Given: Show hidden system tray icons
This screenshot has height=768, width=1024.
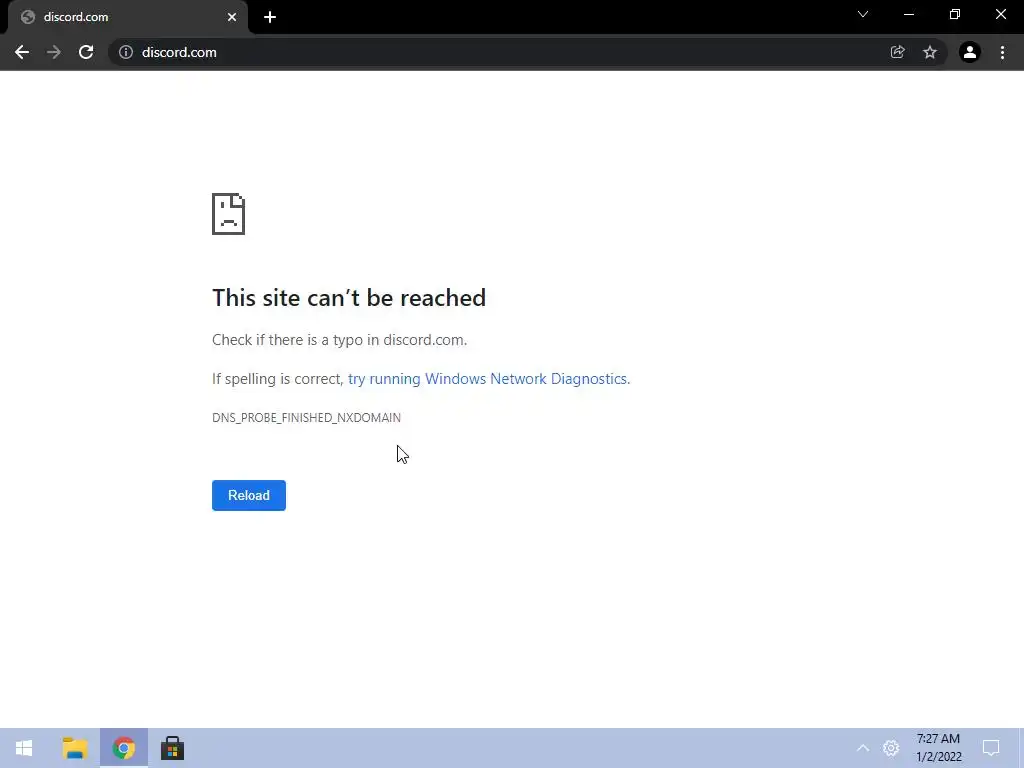Looking at the screenshot, I should tap(863, 748).
